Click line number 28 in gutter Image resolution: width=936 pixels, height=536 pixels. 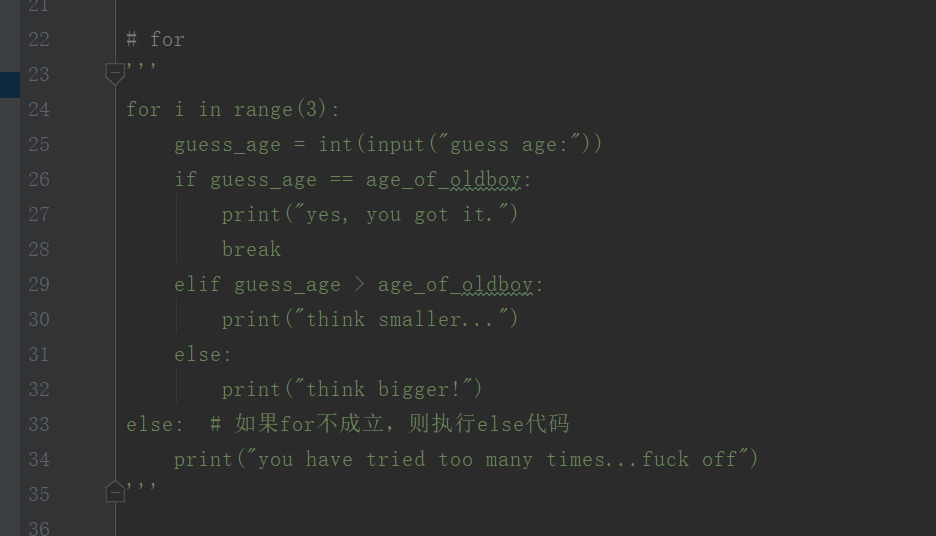pos(39,249)
